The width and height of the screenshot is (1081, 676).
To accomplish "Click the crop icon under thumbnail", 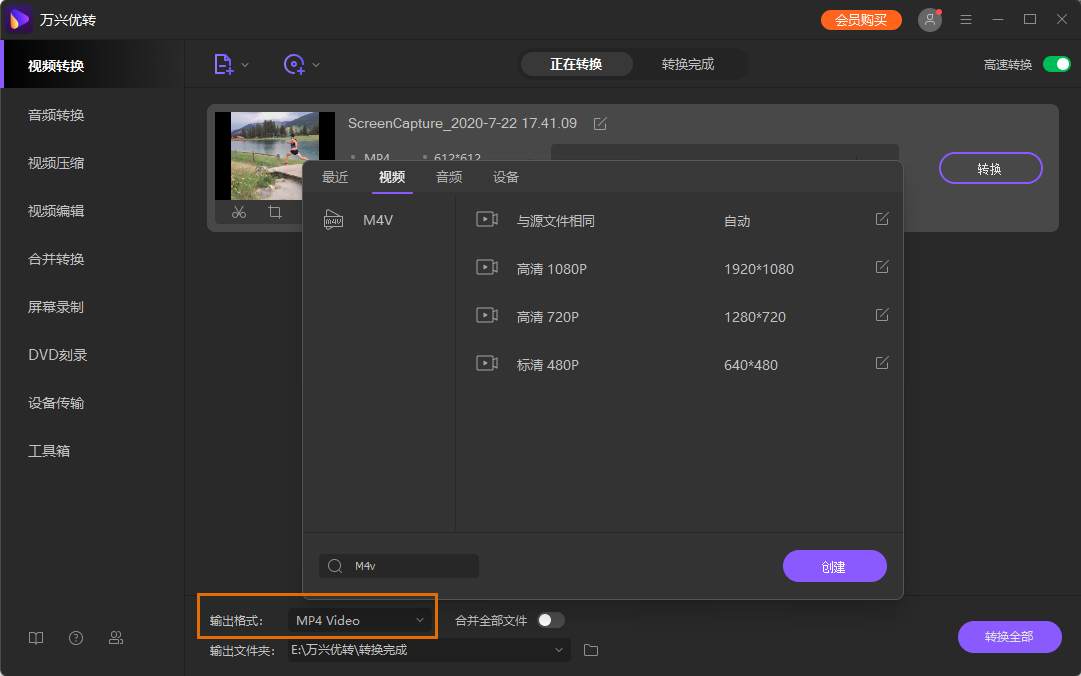I will coord(275,212).
